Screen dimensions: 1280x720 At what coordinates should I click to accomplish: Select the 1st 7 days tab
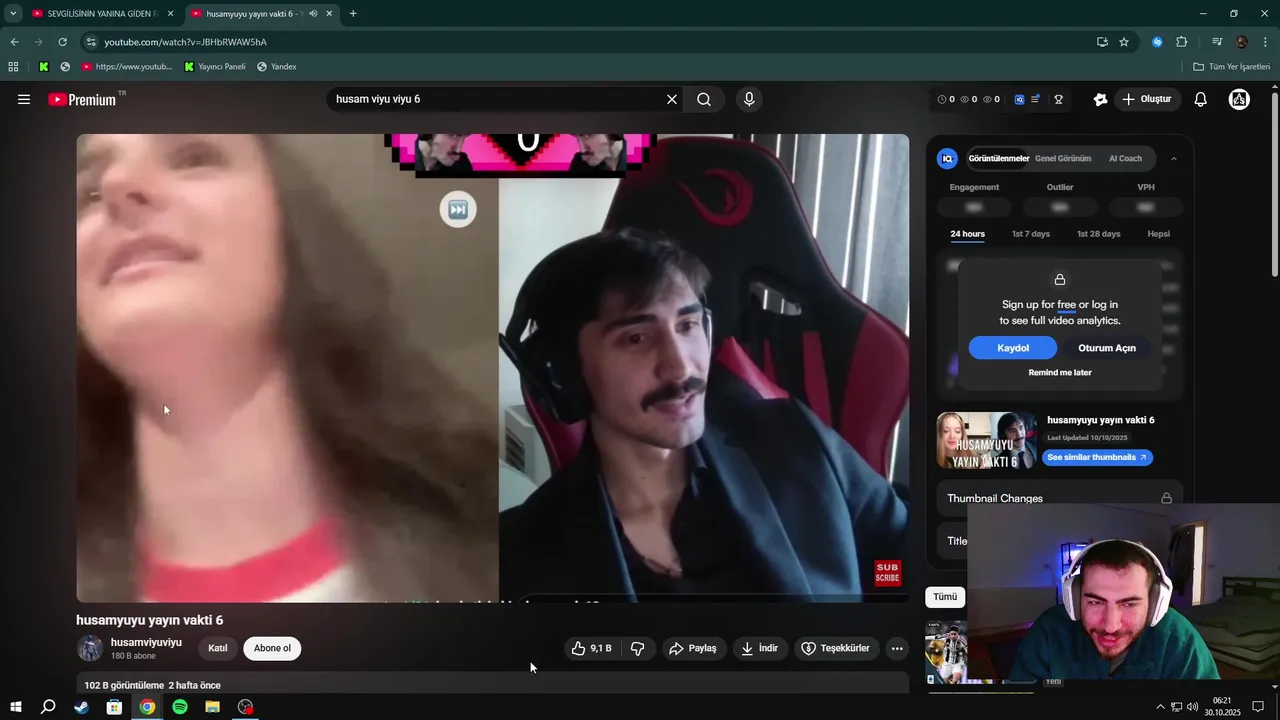tap(1031, 234)
